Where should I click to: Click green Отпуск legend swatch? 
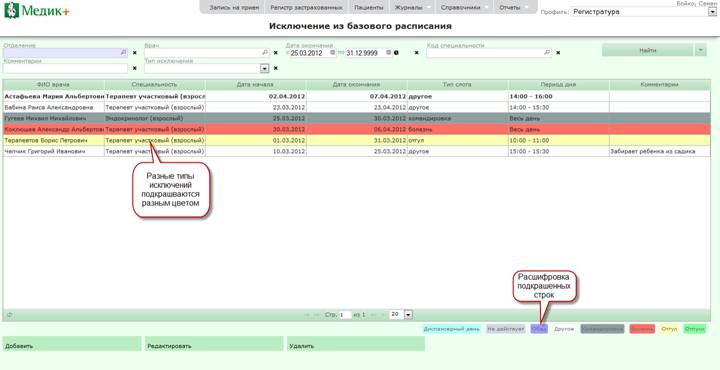(x=694, y=329)
